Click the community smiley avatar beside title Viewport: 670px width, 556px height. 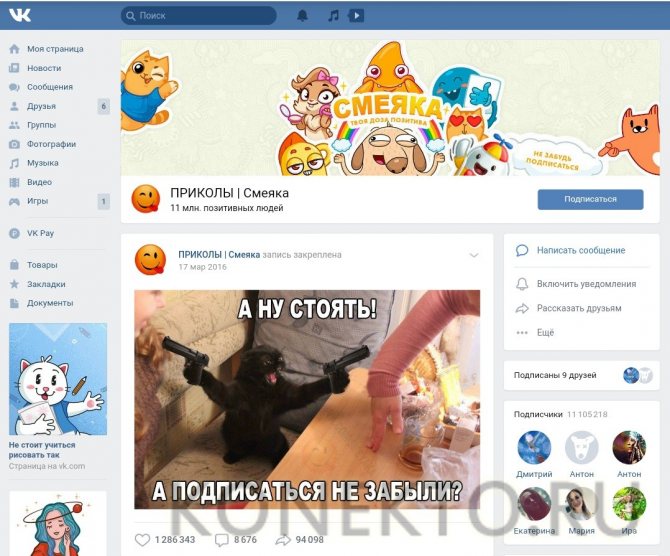pos(146,199)
